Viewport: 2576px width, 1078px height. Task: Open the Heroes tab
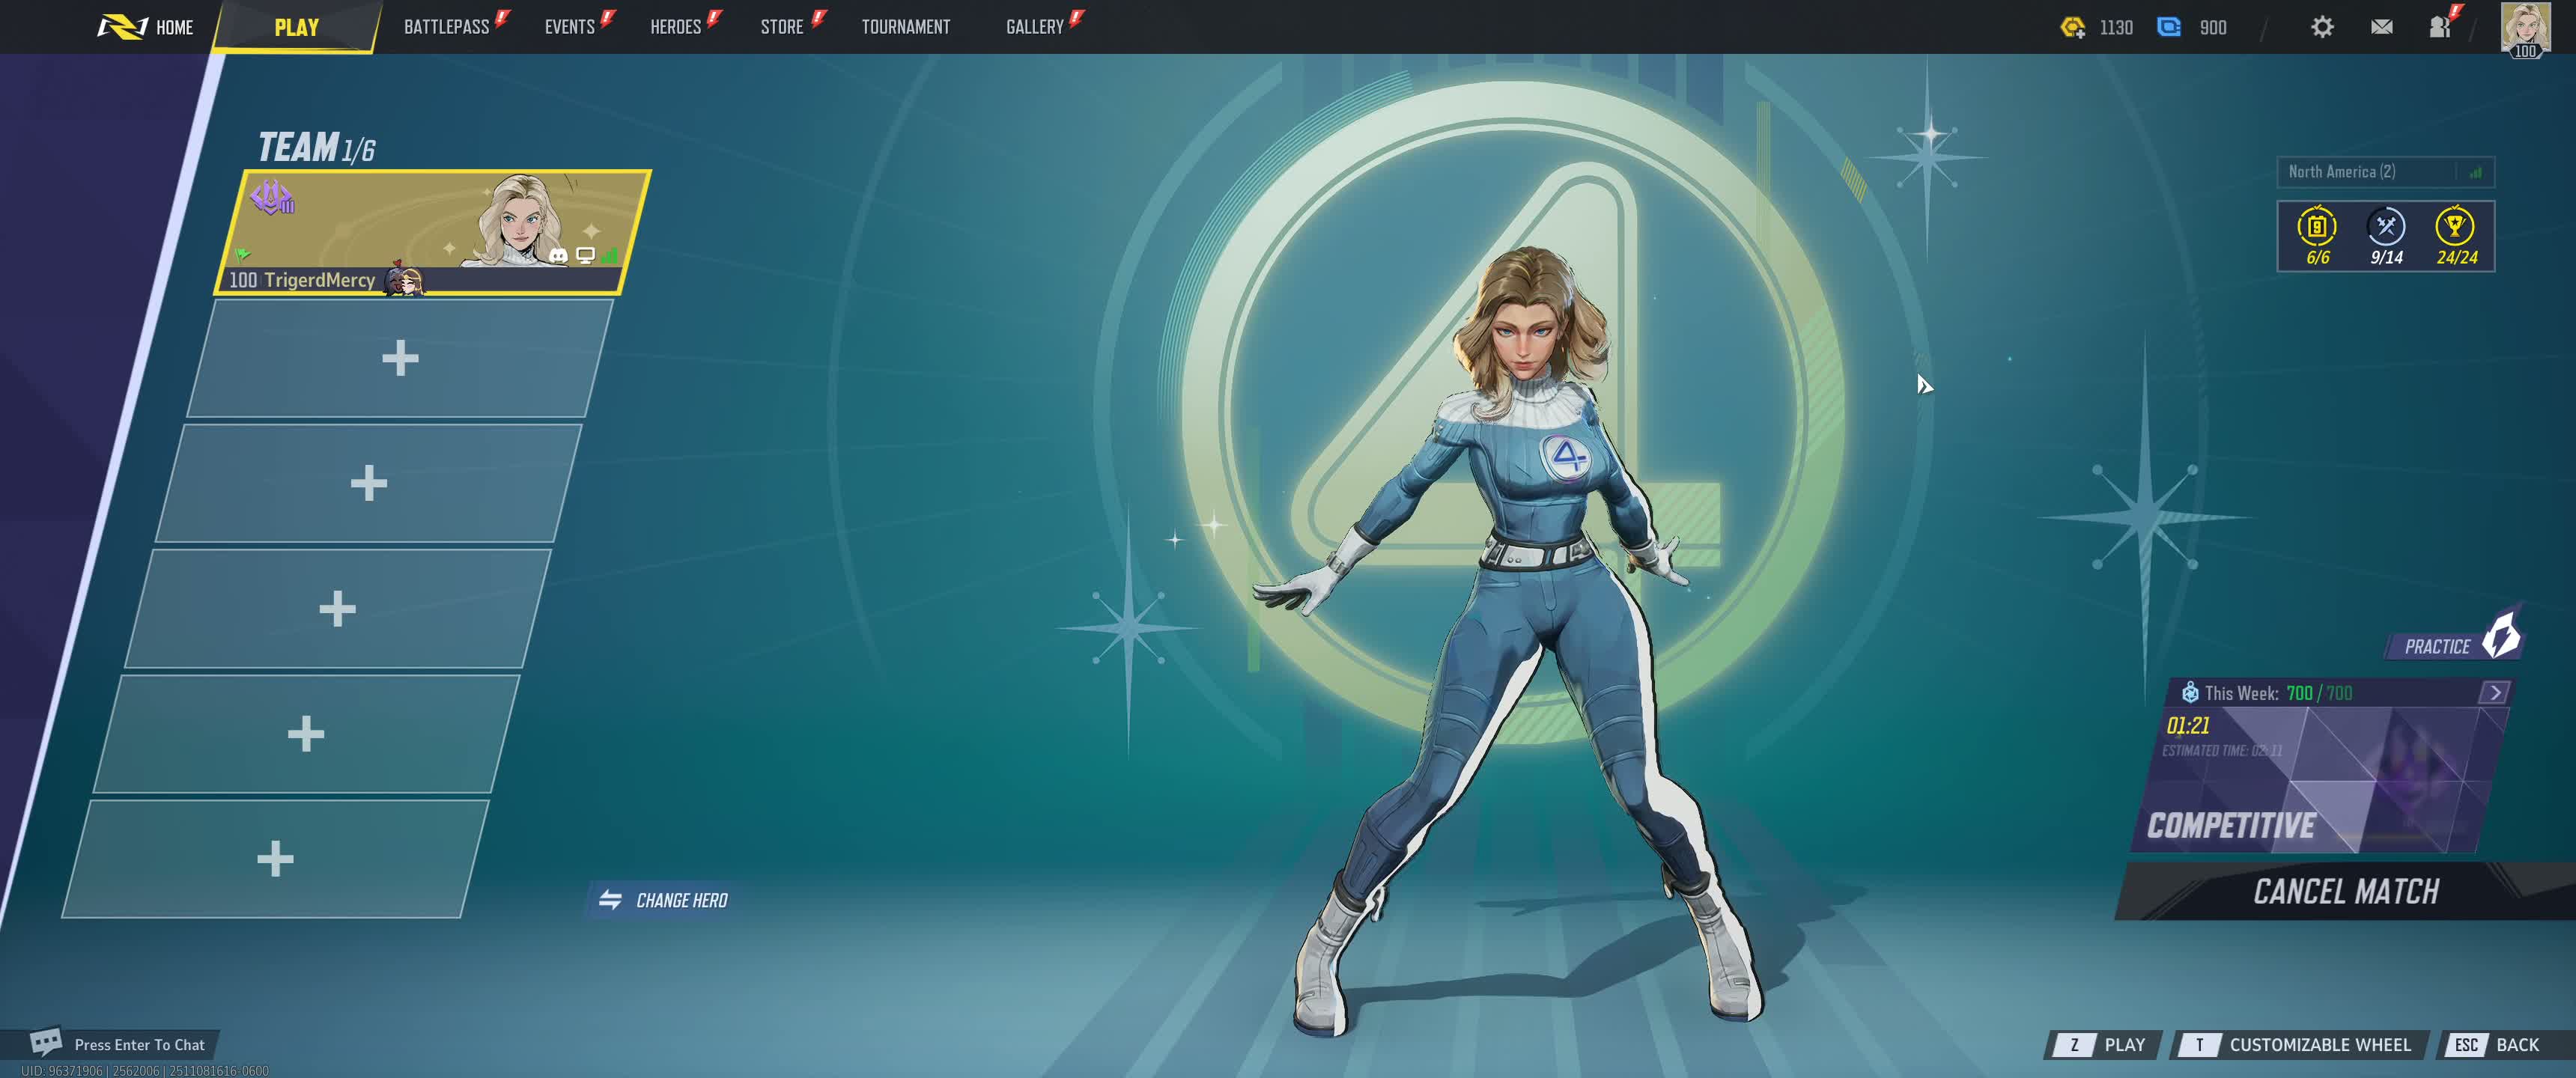[675, 27]
